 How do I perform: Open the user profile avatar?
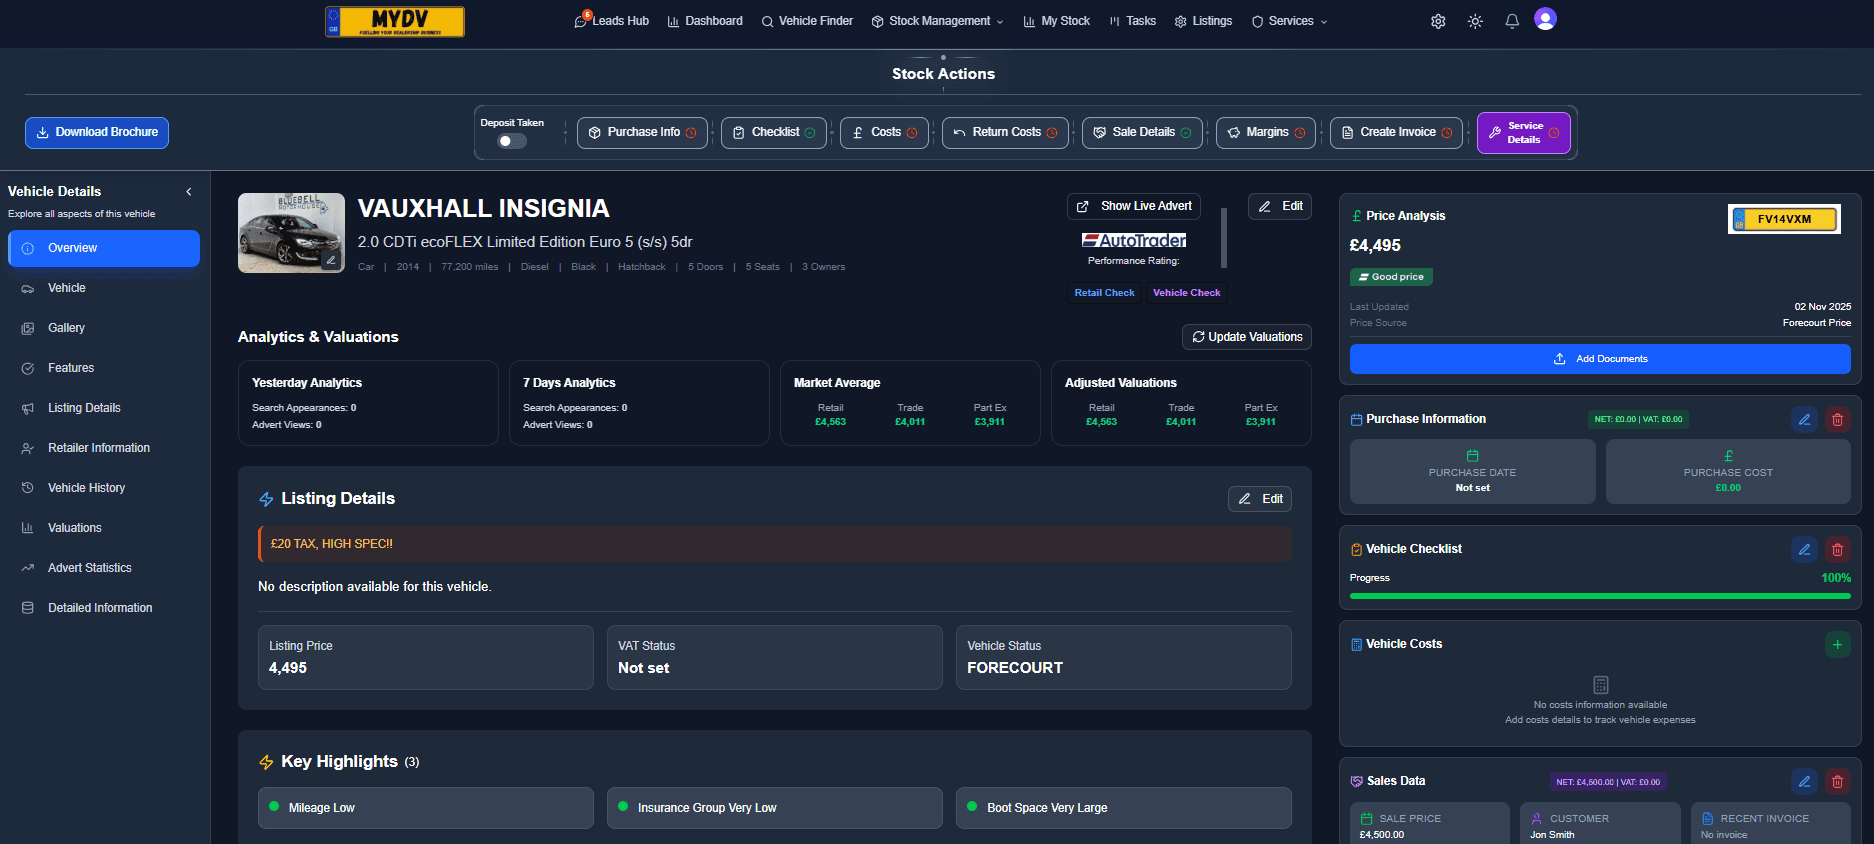pos(1545,19)
